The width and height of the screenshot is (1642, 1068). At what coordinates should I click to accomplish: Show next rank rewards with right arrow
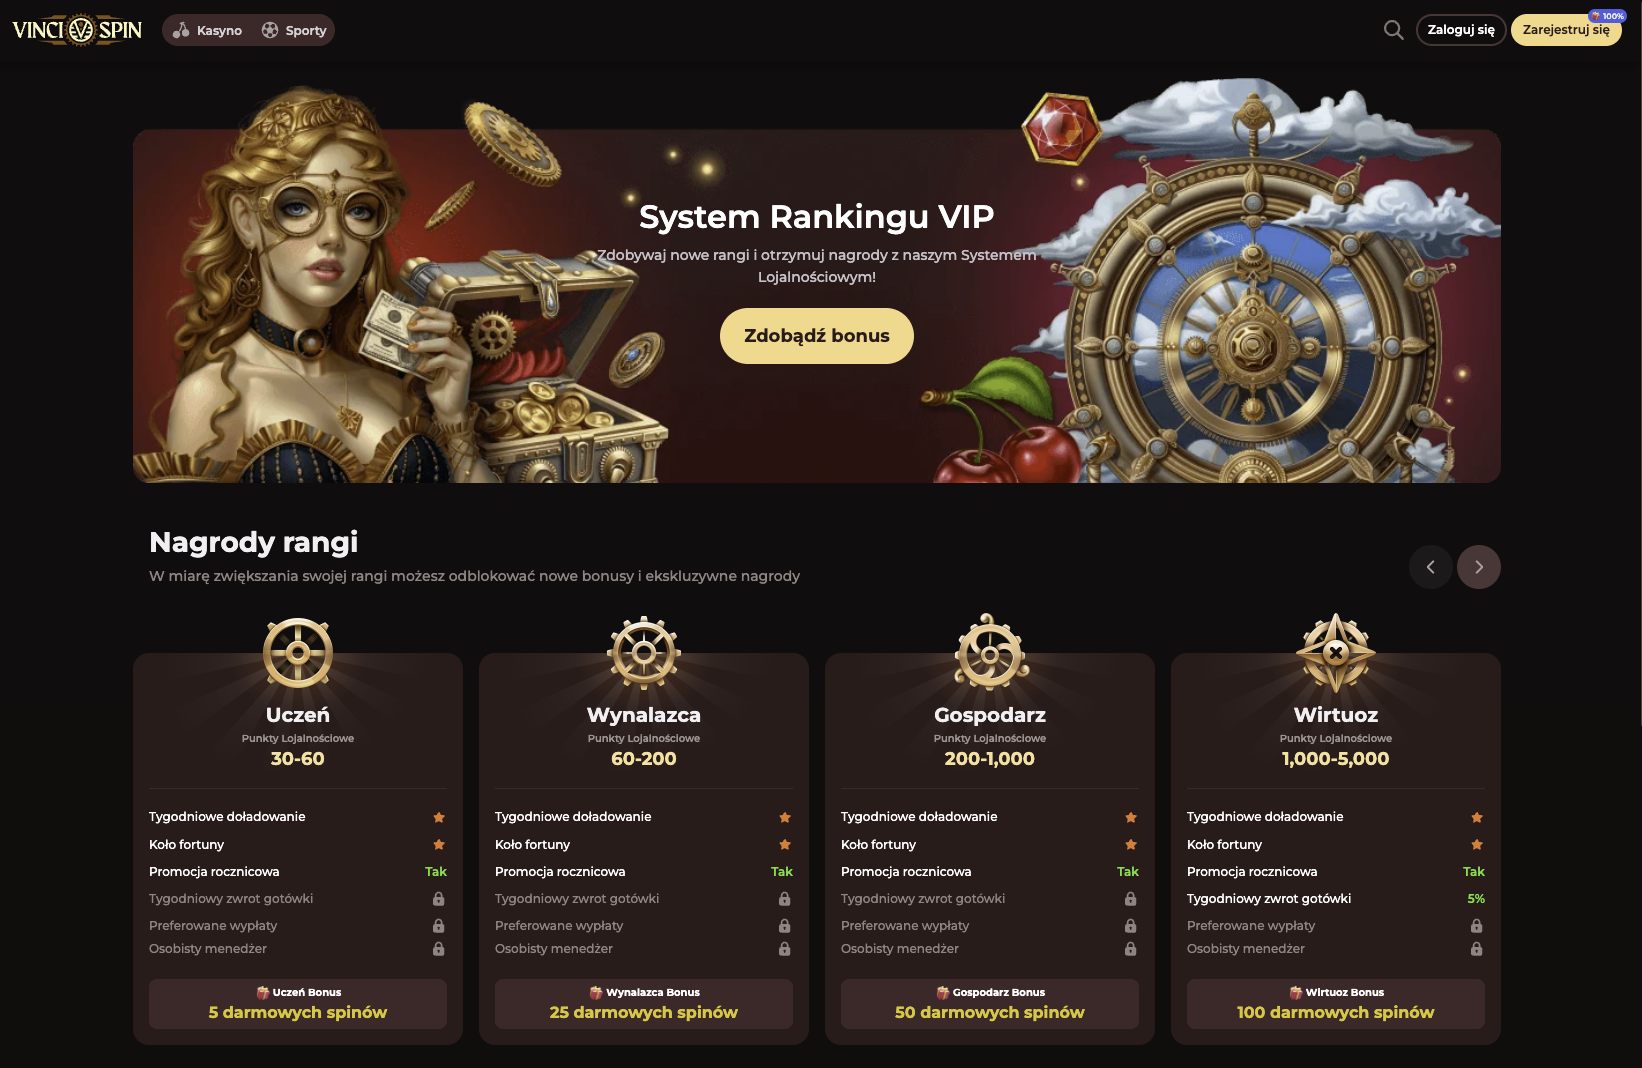(x=1479, y=567)
